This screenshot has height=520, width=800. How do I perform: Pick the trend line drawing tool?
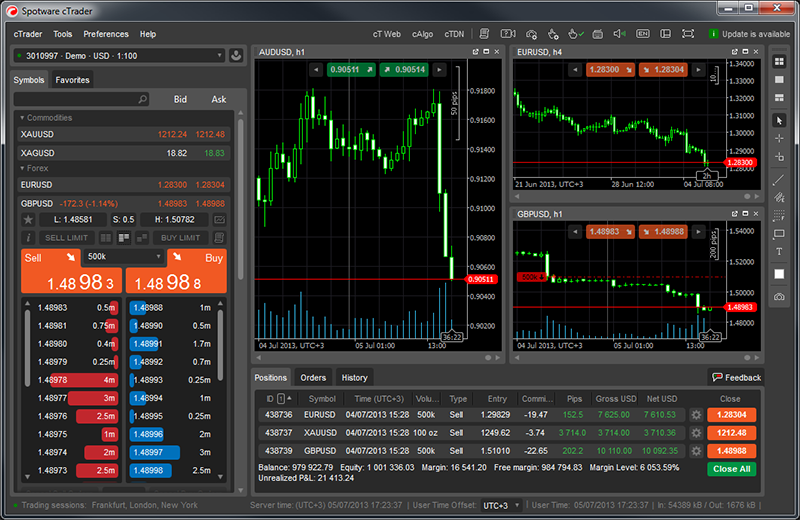[780, 180]
